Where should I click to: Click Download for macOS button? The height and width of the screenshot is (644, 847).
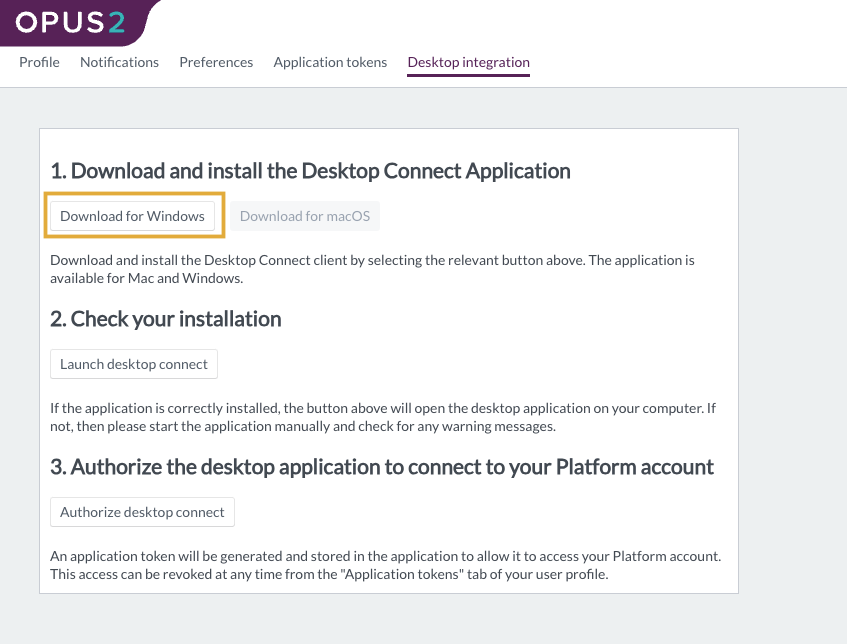tap(305, 216)
